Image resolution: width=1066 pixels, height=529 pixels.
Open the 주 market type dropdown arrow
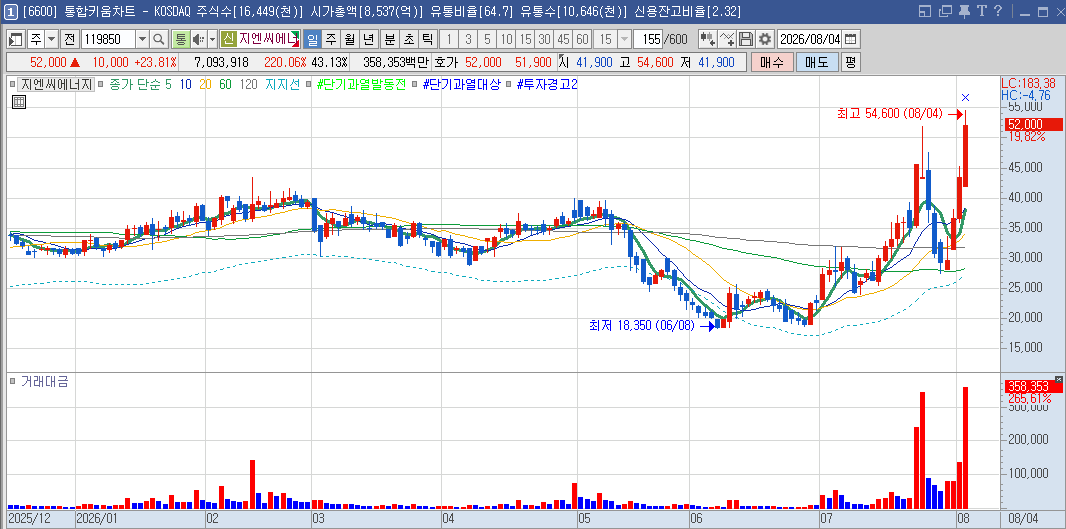click(52, 39)
